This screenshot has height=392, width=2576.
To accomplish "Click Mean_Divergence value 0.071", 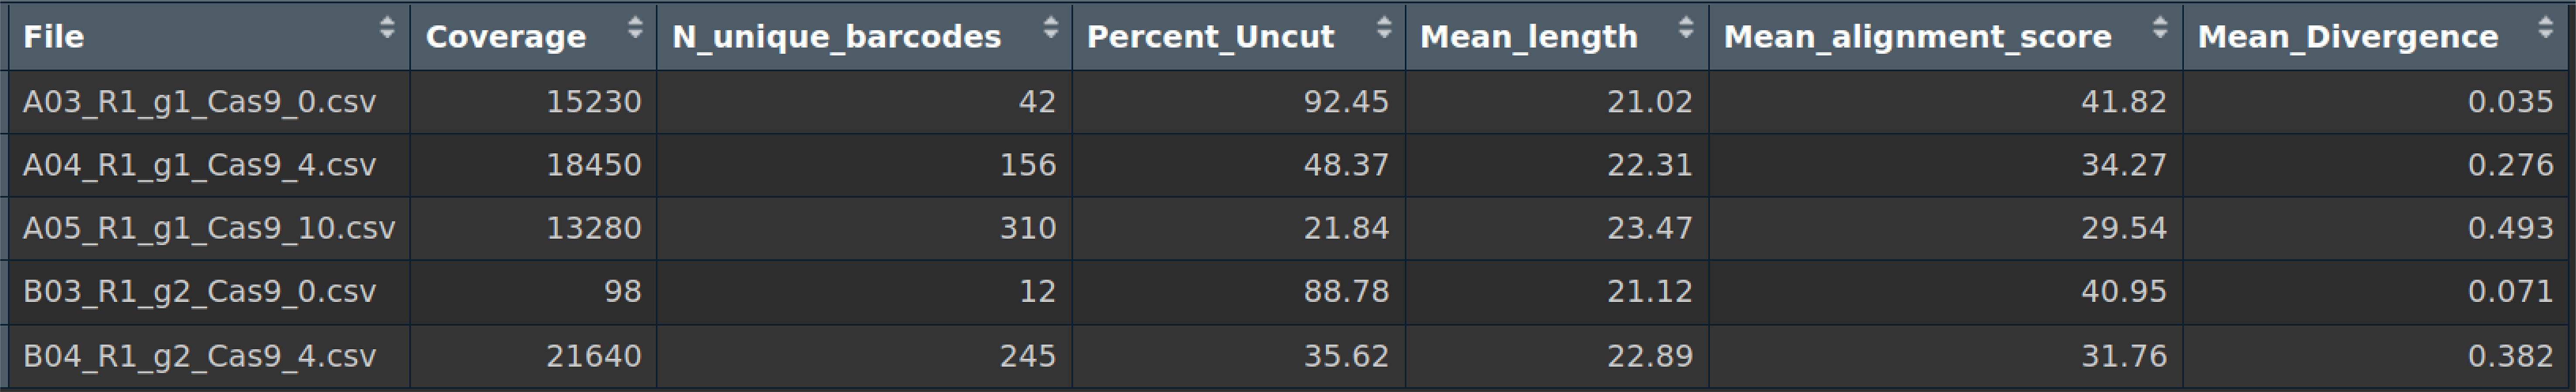I will coord(2510,291).
